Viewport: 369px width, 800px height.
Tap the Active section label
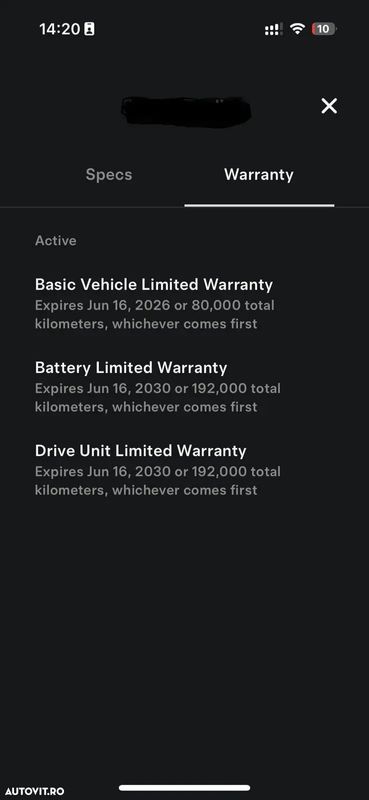click(x=56, y=241)
